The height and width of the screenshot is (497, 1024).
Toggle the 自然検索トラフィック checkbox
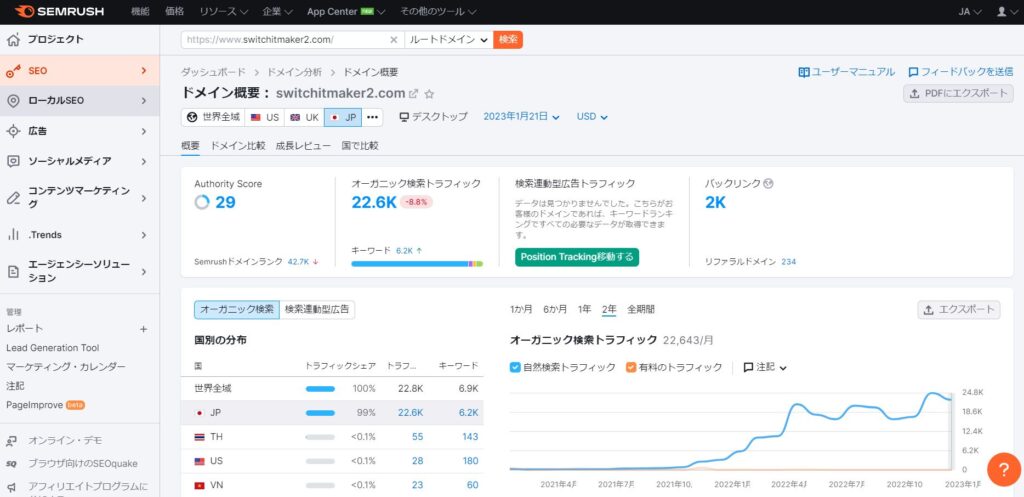pos(515,368)
